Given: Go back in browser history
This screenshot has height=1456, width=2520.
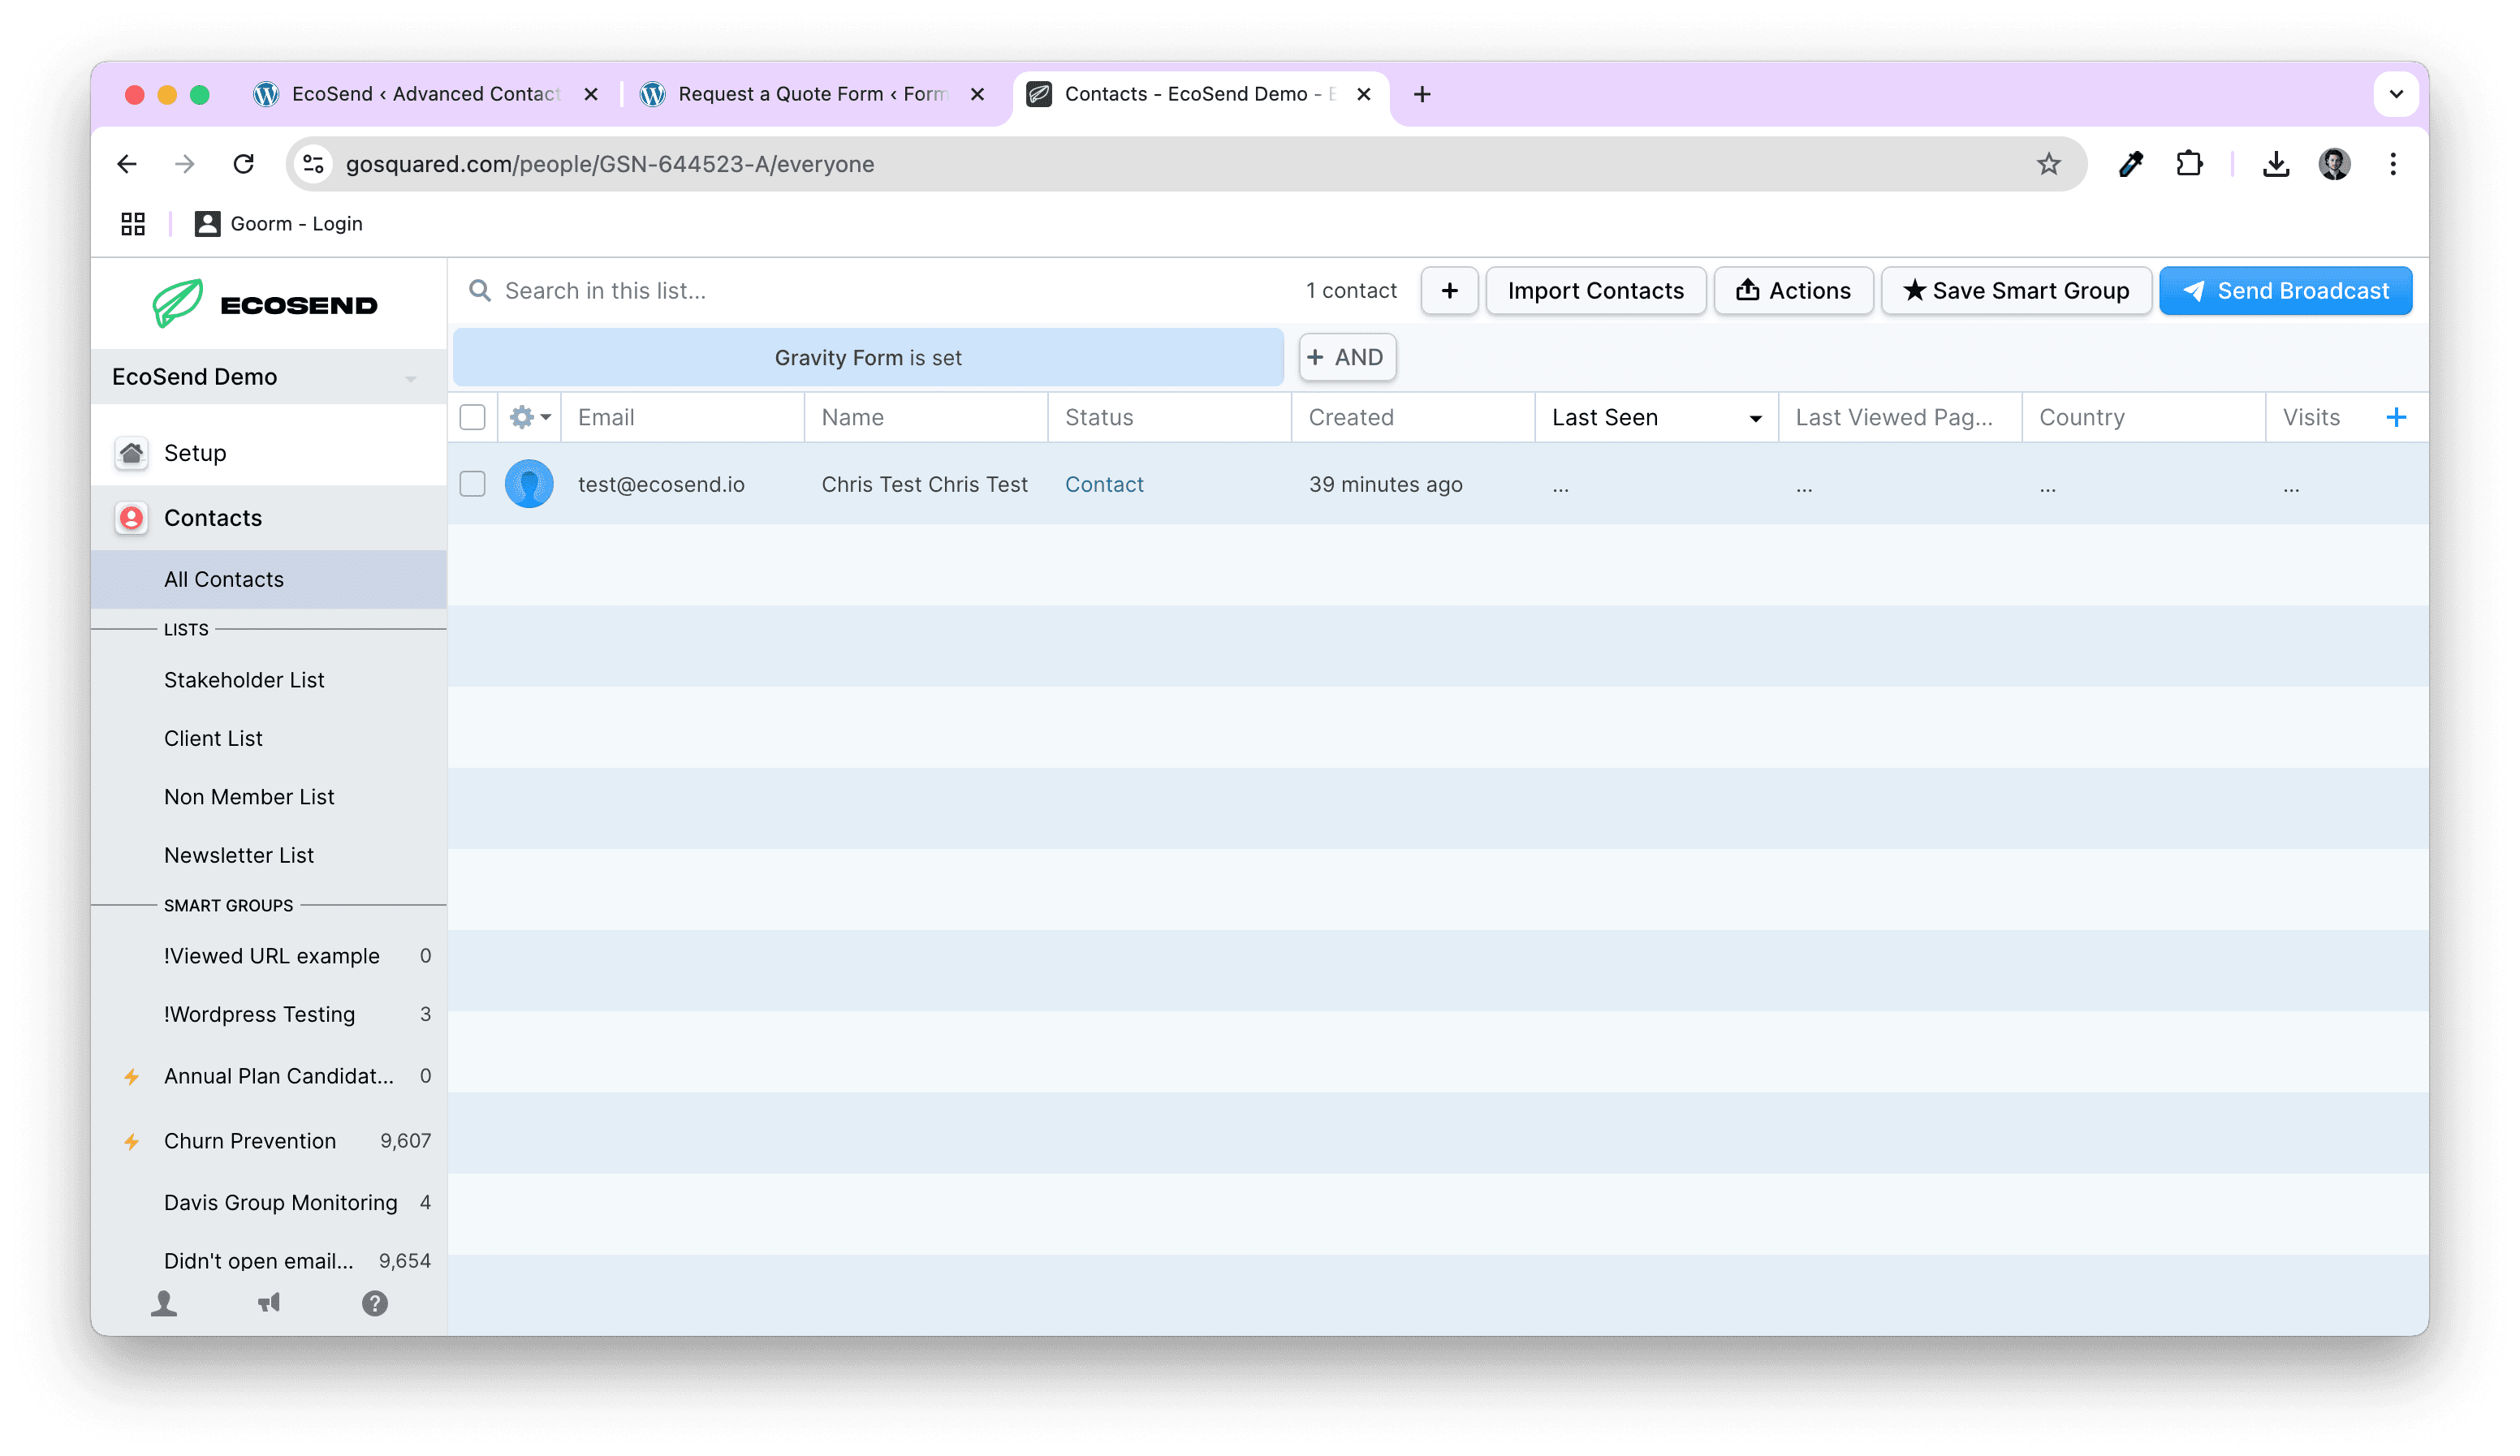Looking at the screenshot, I should (x=127, y=164).
